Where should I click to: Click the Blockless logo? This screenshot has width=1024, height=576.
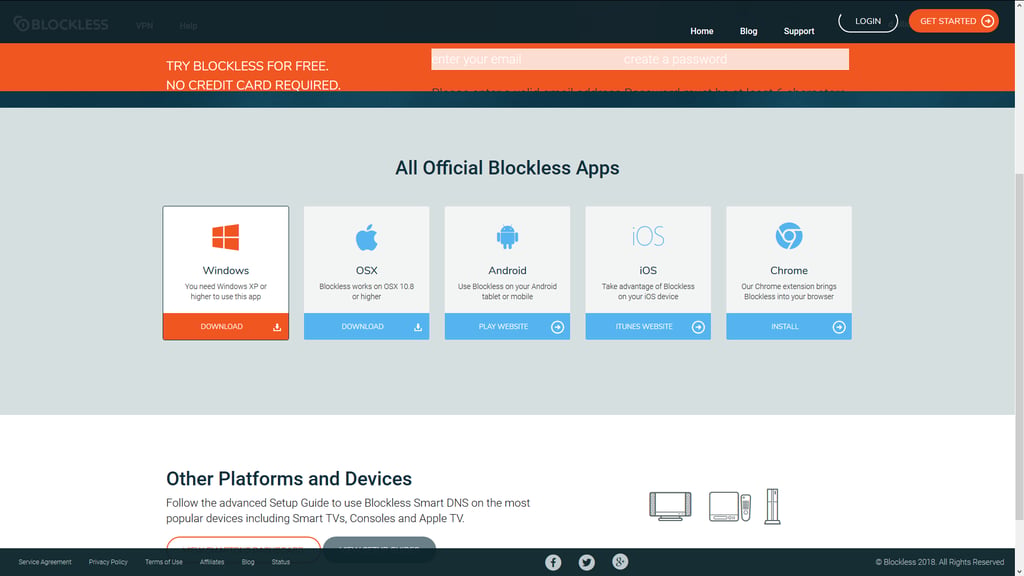coord(61,24)
